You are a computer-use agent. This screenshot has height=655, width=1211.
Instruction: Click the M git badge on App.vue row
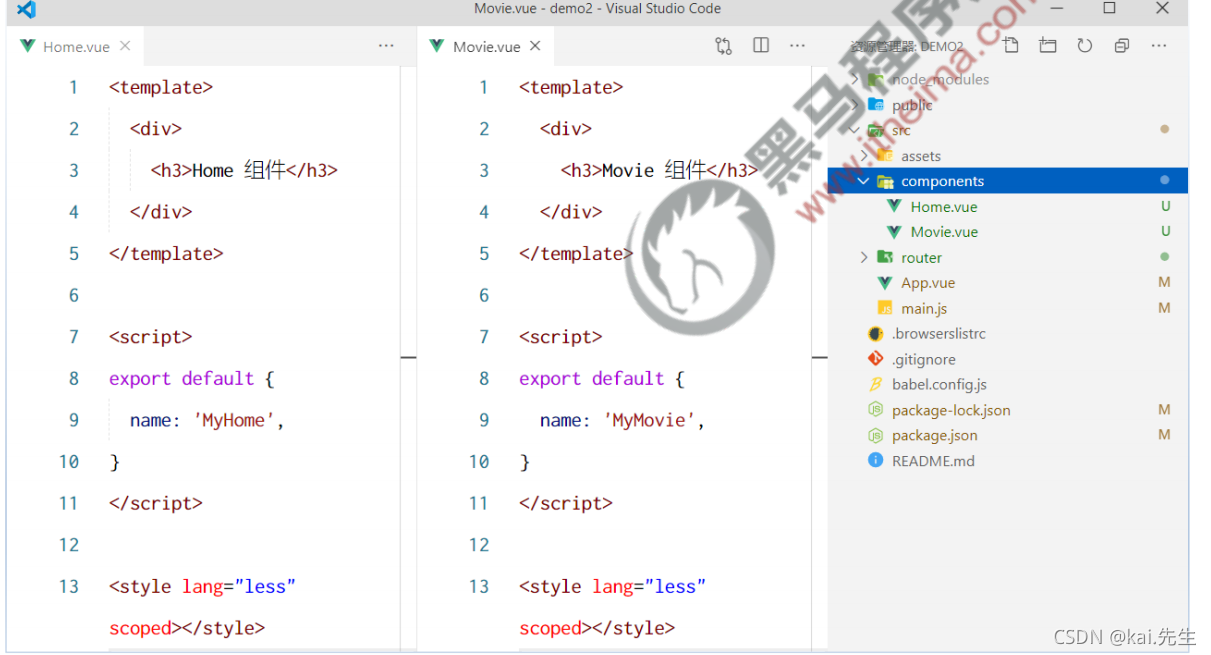(1164, 283)
